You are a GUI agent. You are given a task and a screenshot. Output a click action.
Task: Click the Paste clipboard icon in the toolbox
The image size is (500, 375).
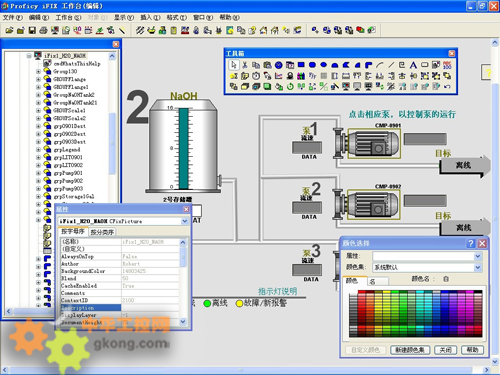[267, 65]
